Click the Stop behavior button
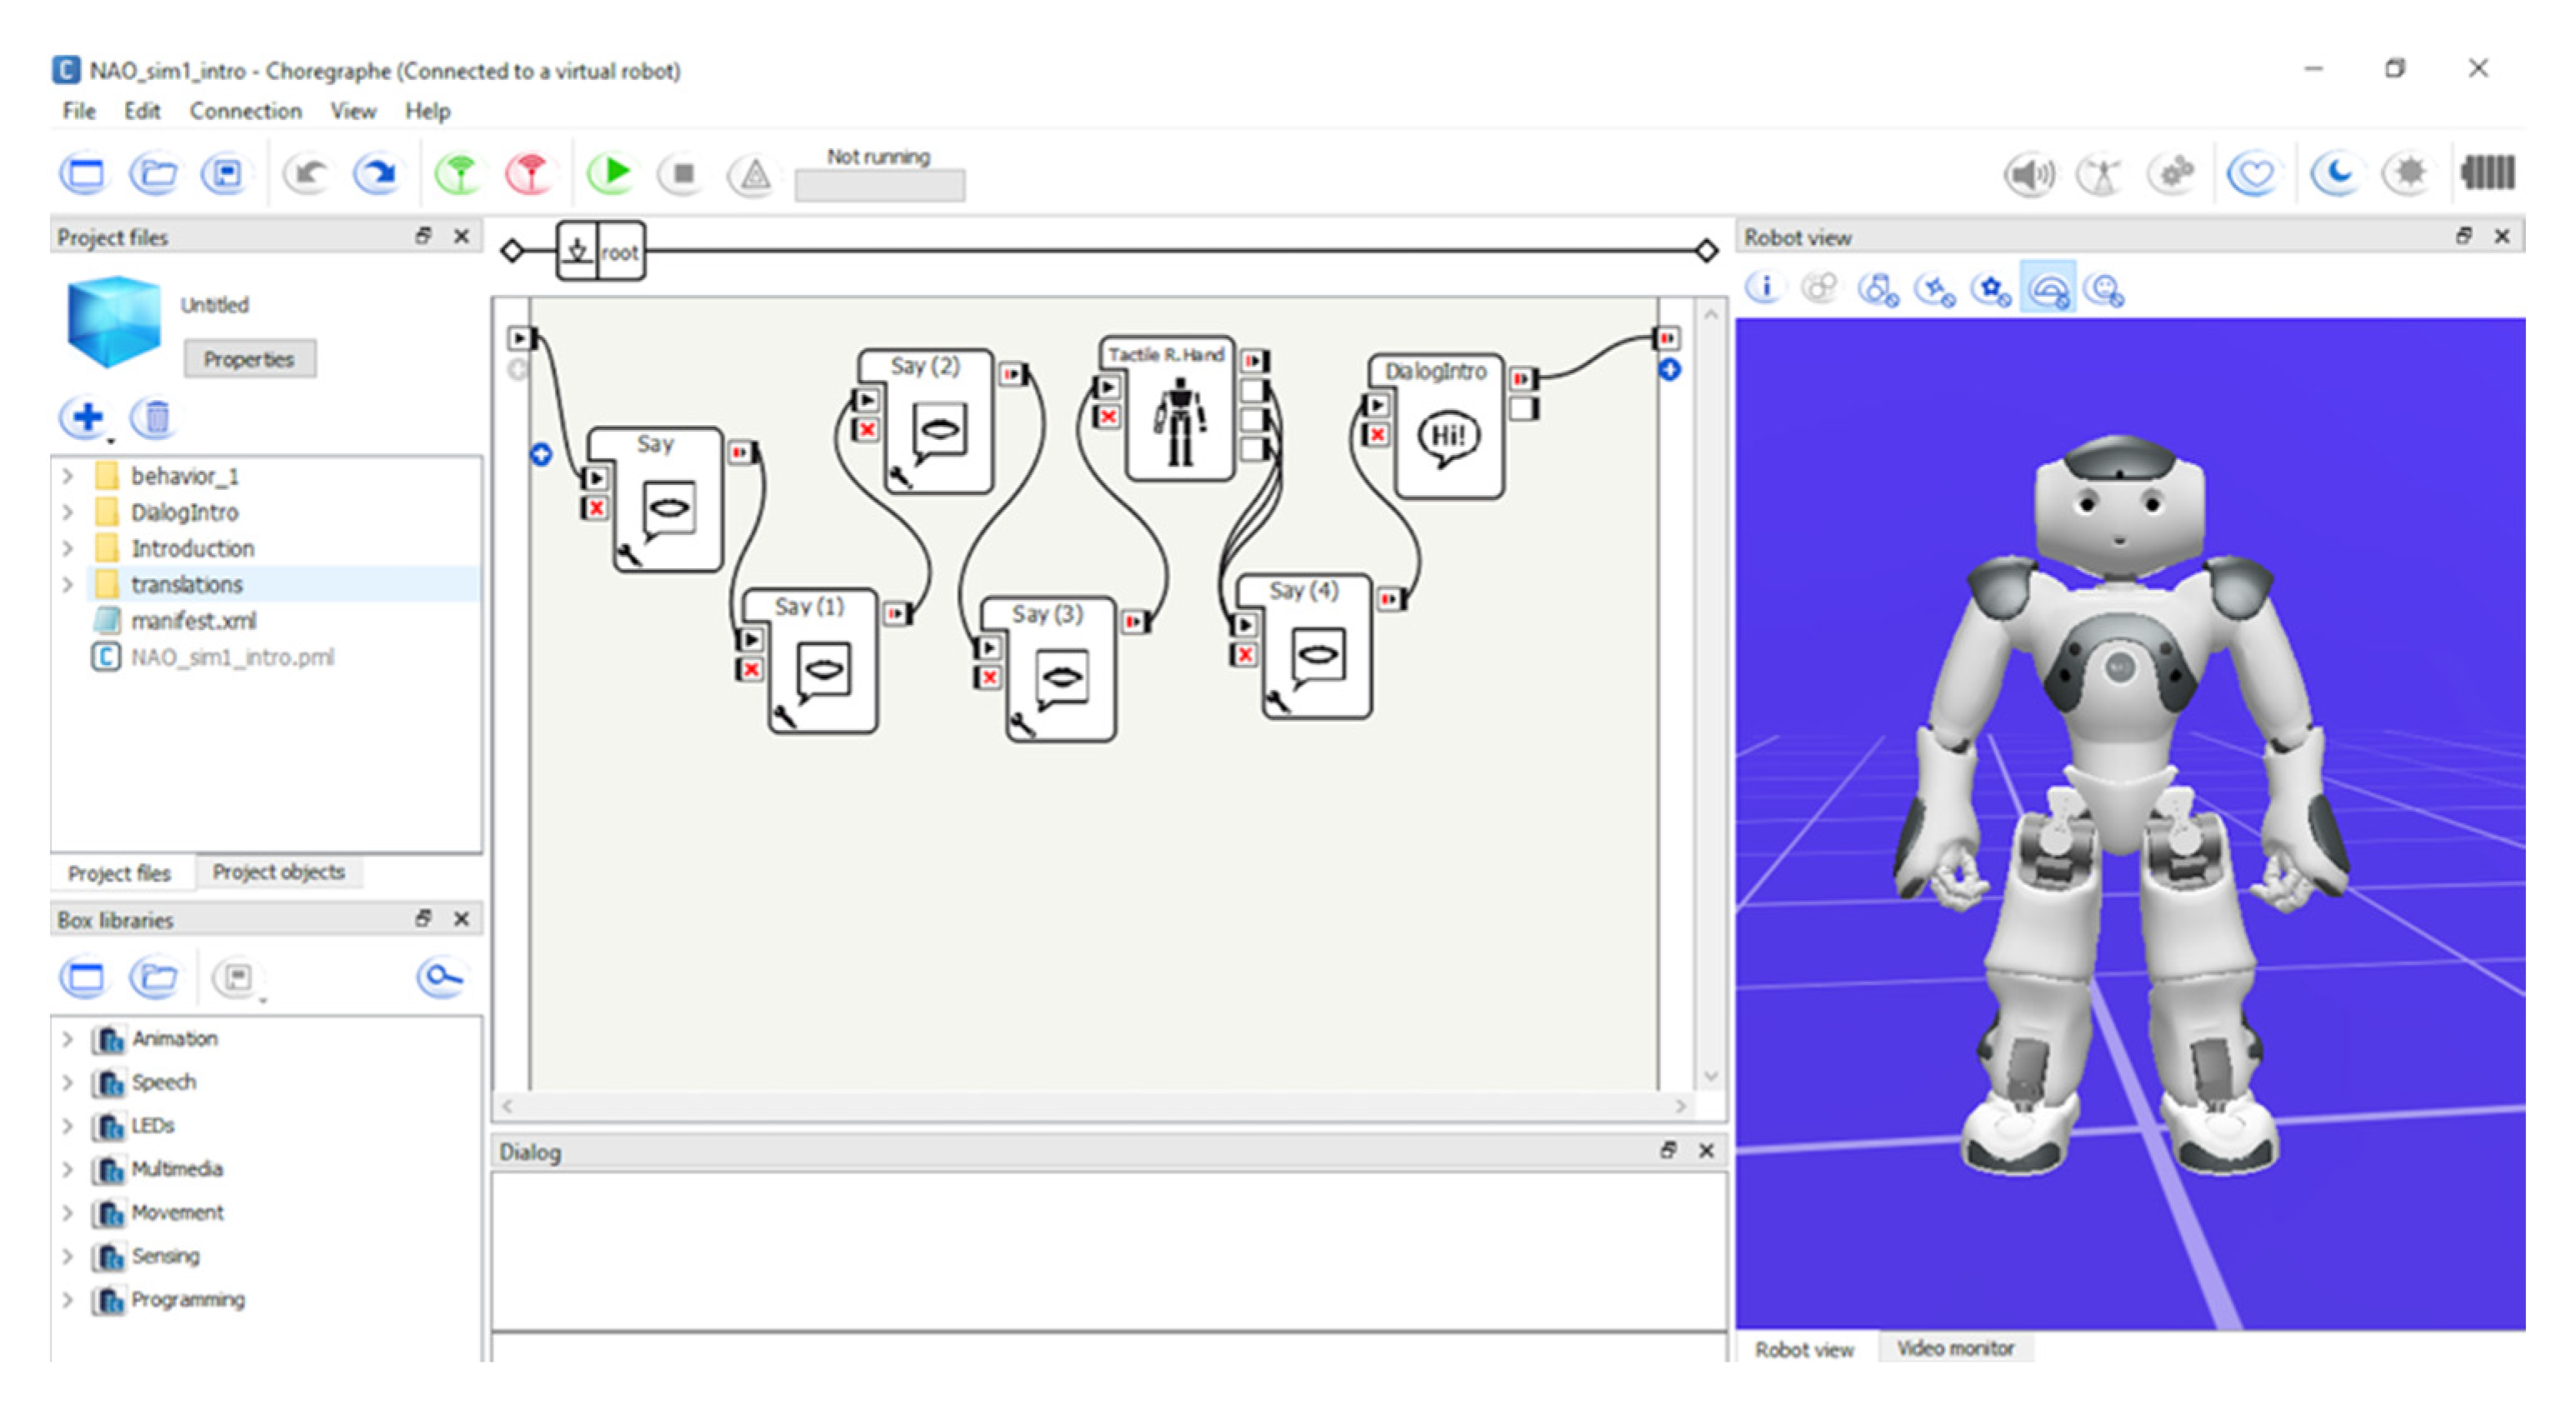Viewport: 2576px width, 1405px height. [x=682, y=174]
